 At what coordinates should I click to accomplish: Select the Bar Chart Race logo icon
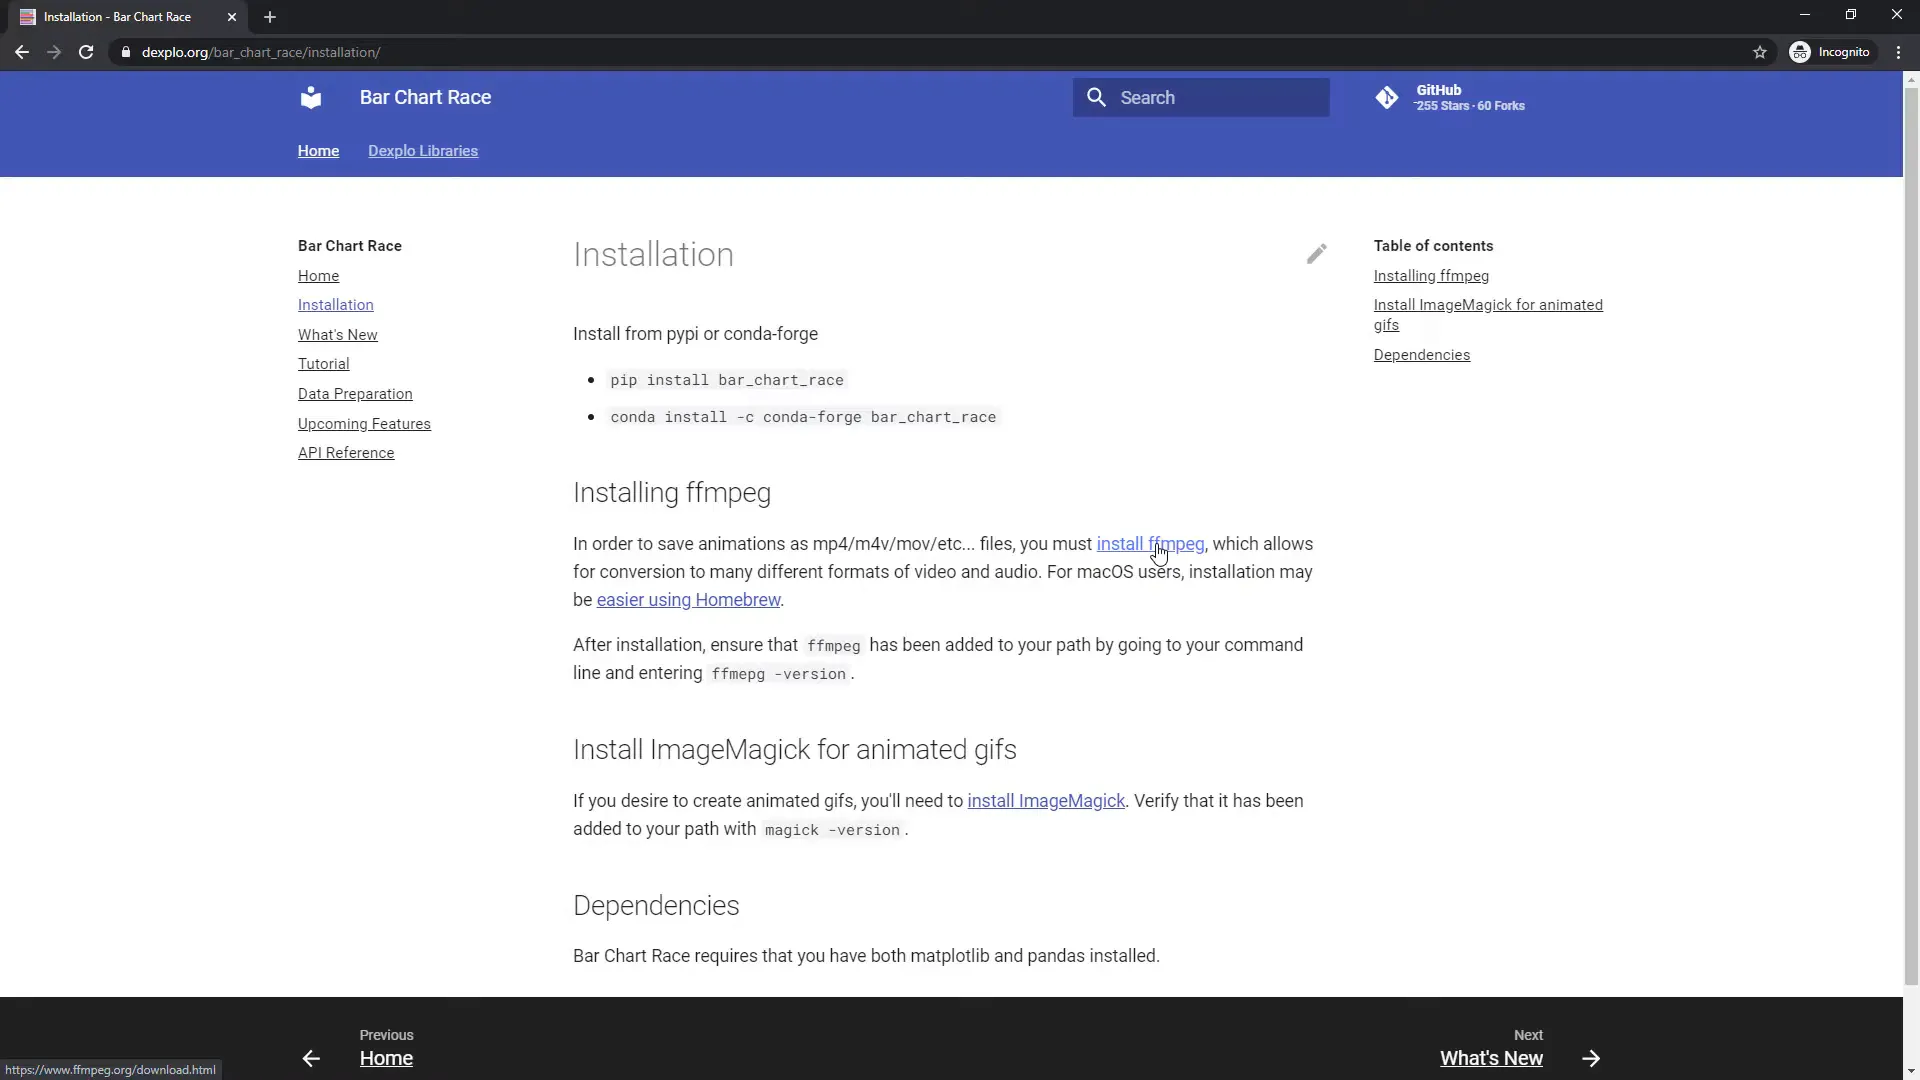pyautogui.click(x=311, y=97)
